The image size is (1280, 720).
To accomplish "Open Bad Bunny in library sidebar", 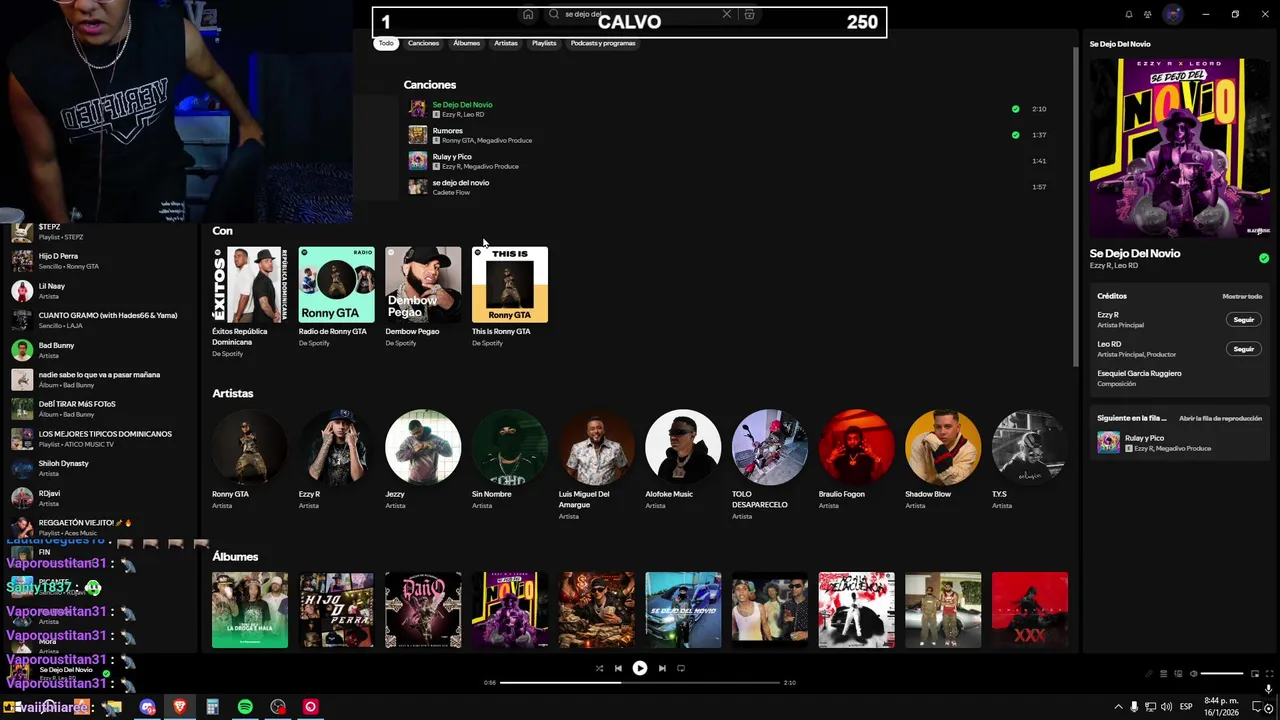I will (100, 350).
